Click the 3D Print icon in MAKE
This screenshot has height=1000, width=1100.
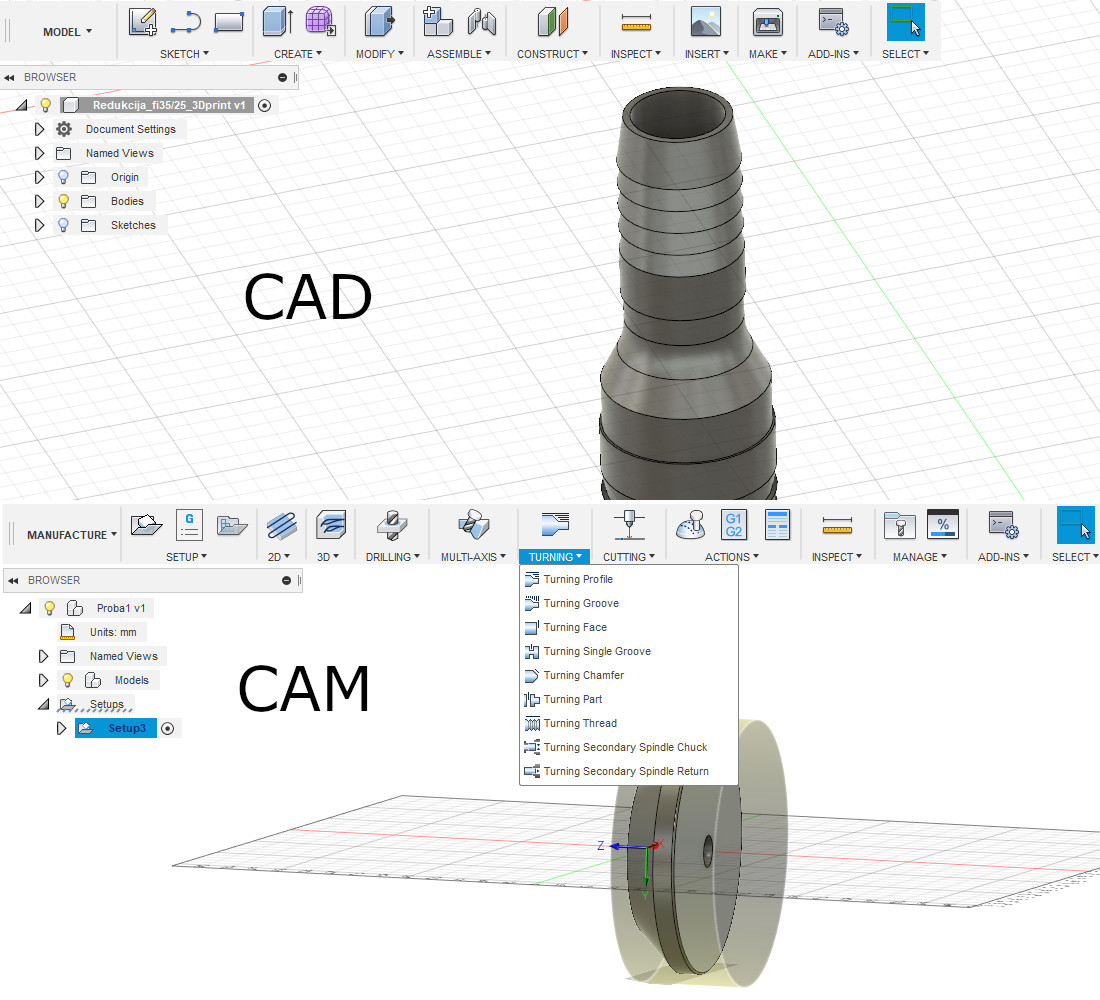767,21
